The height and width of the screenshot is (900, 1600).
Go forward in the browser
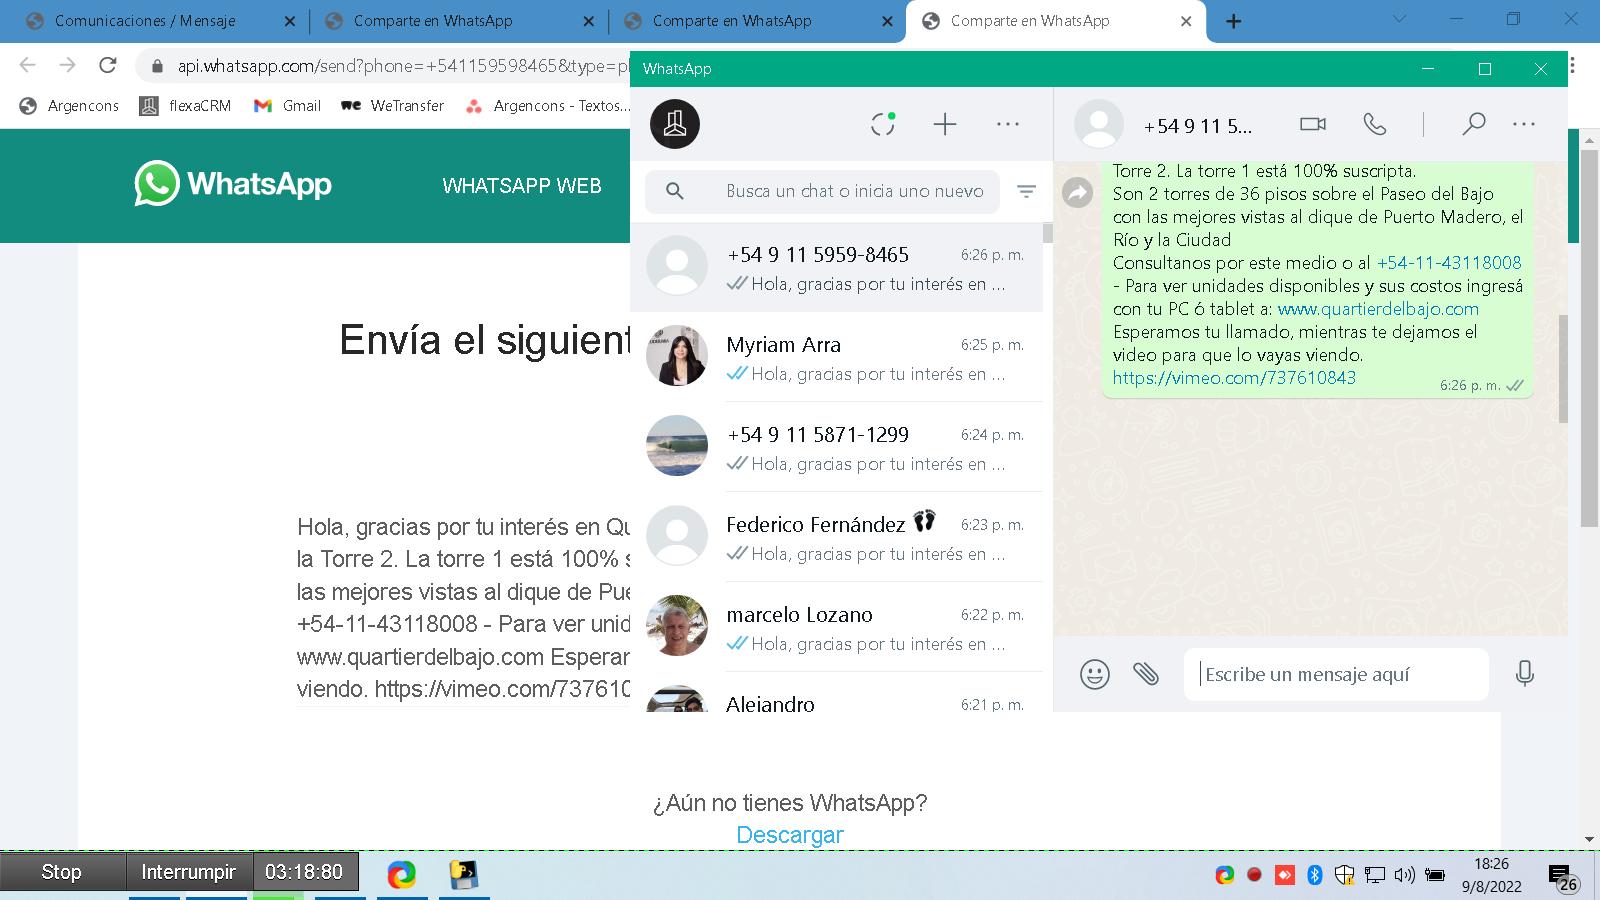tap(67, 65)
